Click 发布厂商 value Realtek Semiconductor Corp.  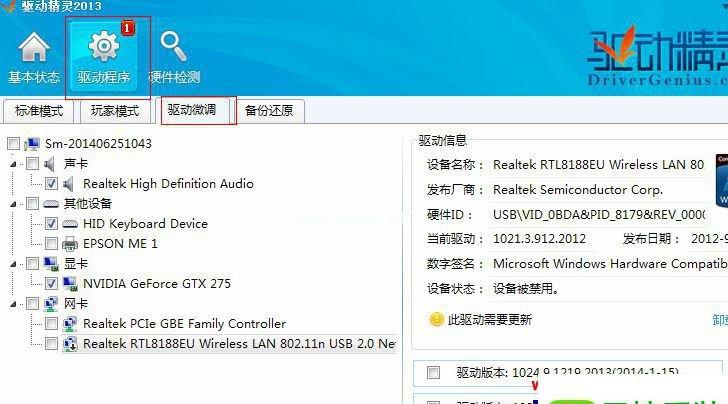578,190
